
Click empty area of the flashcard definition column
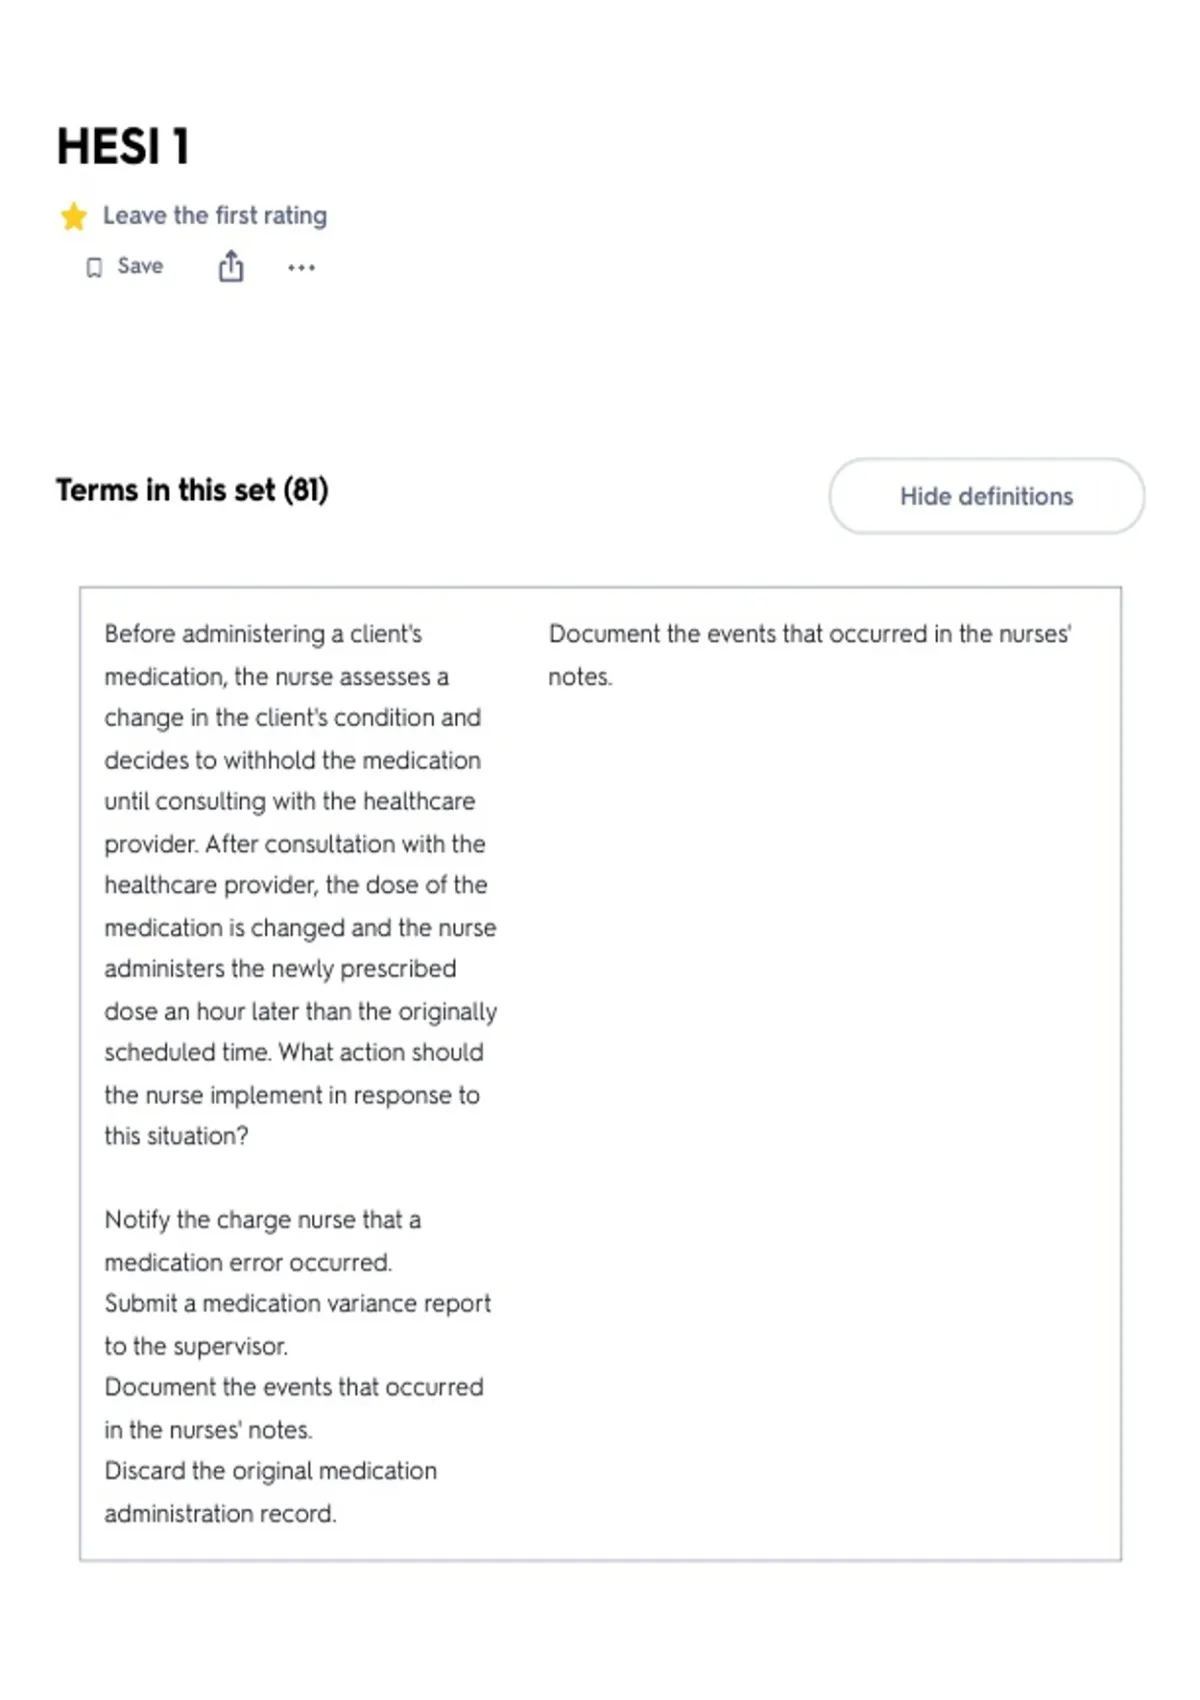(820, 1100)
